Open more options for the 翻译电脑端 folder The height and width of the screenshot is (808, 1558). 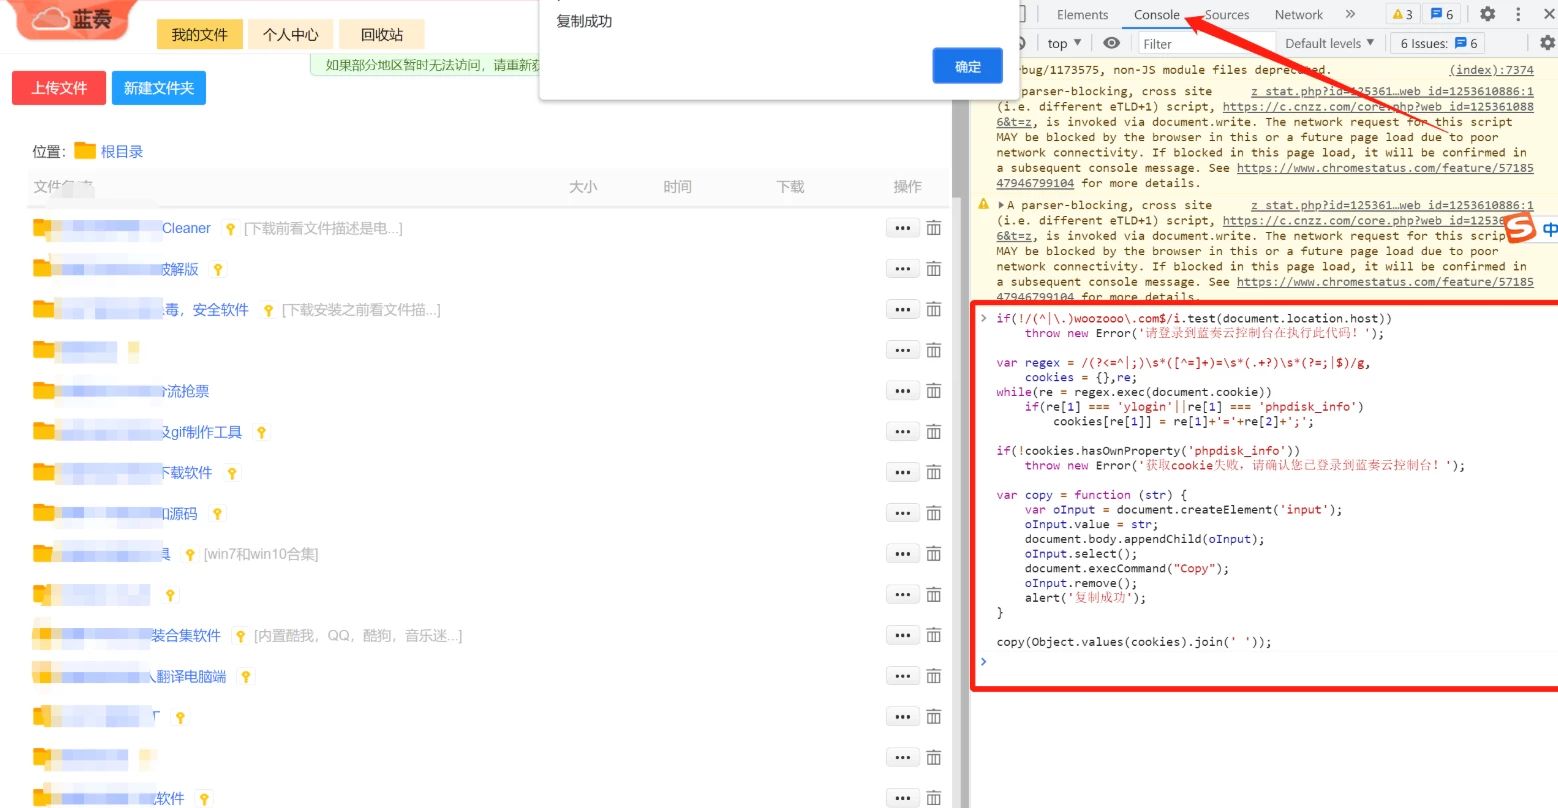point(902,676)
